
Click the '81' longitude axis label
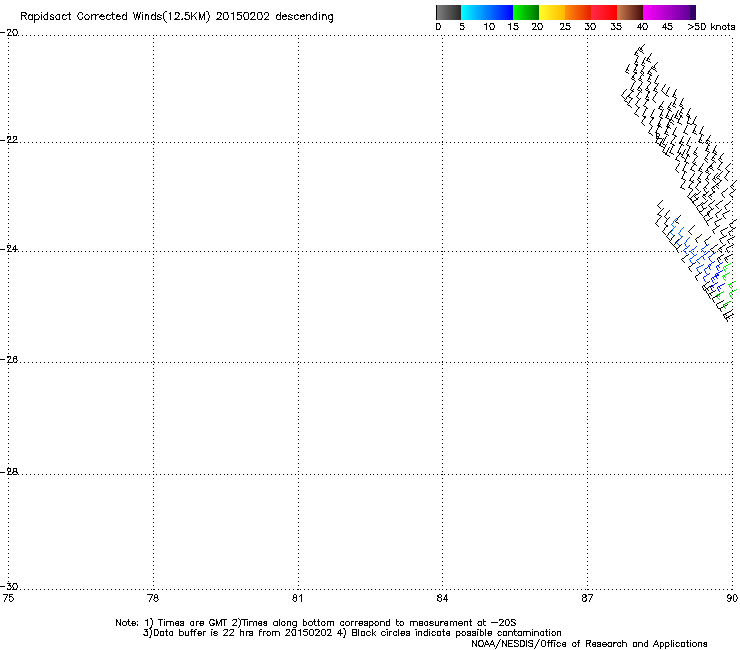(297, 598)
